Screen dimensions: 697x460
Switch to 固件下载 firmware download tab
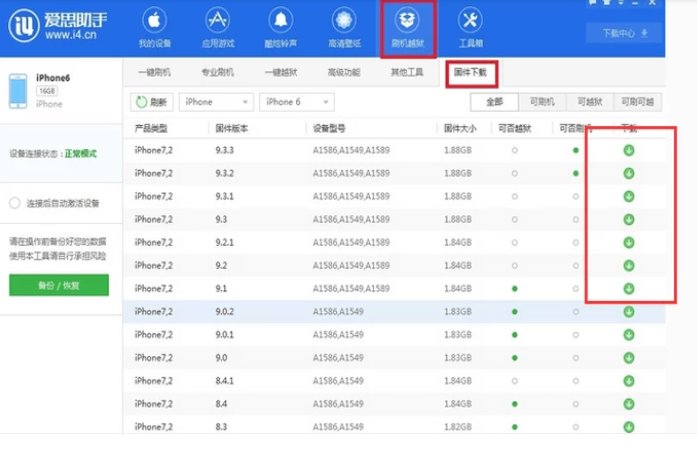470,72
